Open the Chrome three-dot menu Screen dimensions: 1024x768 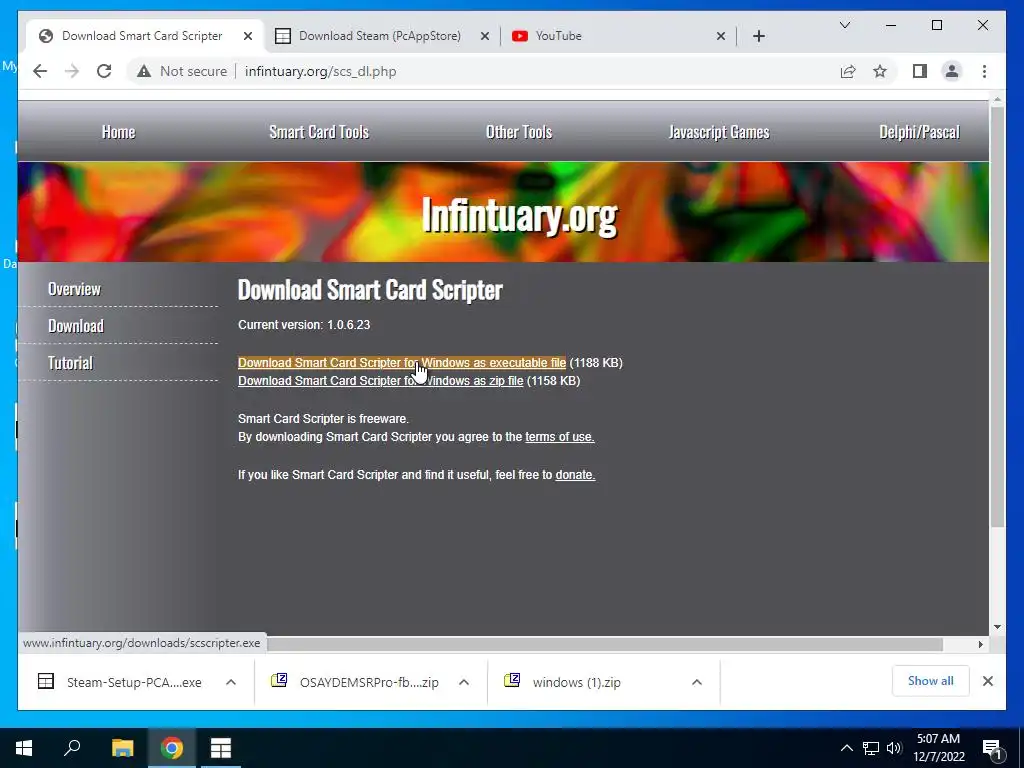[x=984, y=71]
